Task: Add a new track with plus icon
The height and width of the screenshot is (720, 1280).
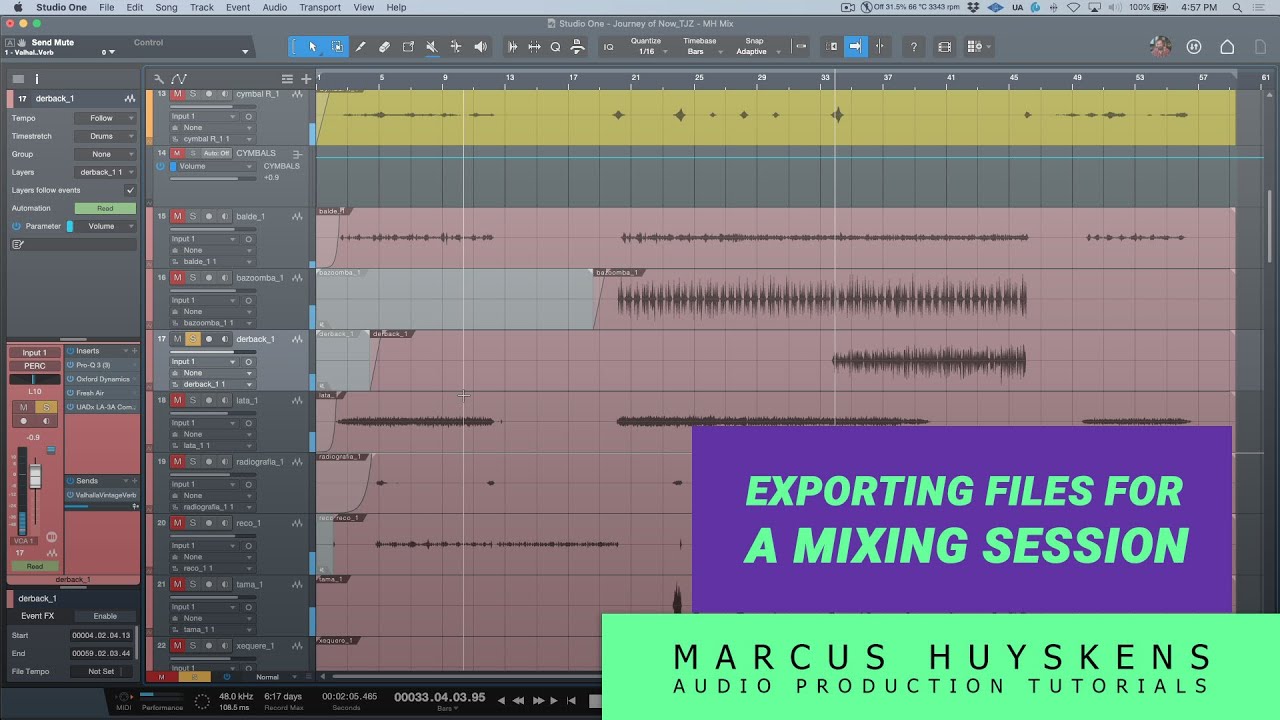Action: 306,79
